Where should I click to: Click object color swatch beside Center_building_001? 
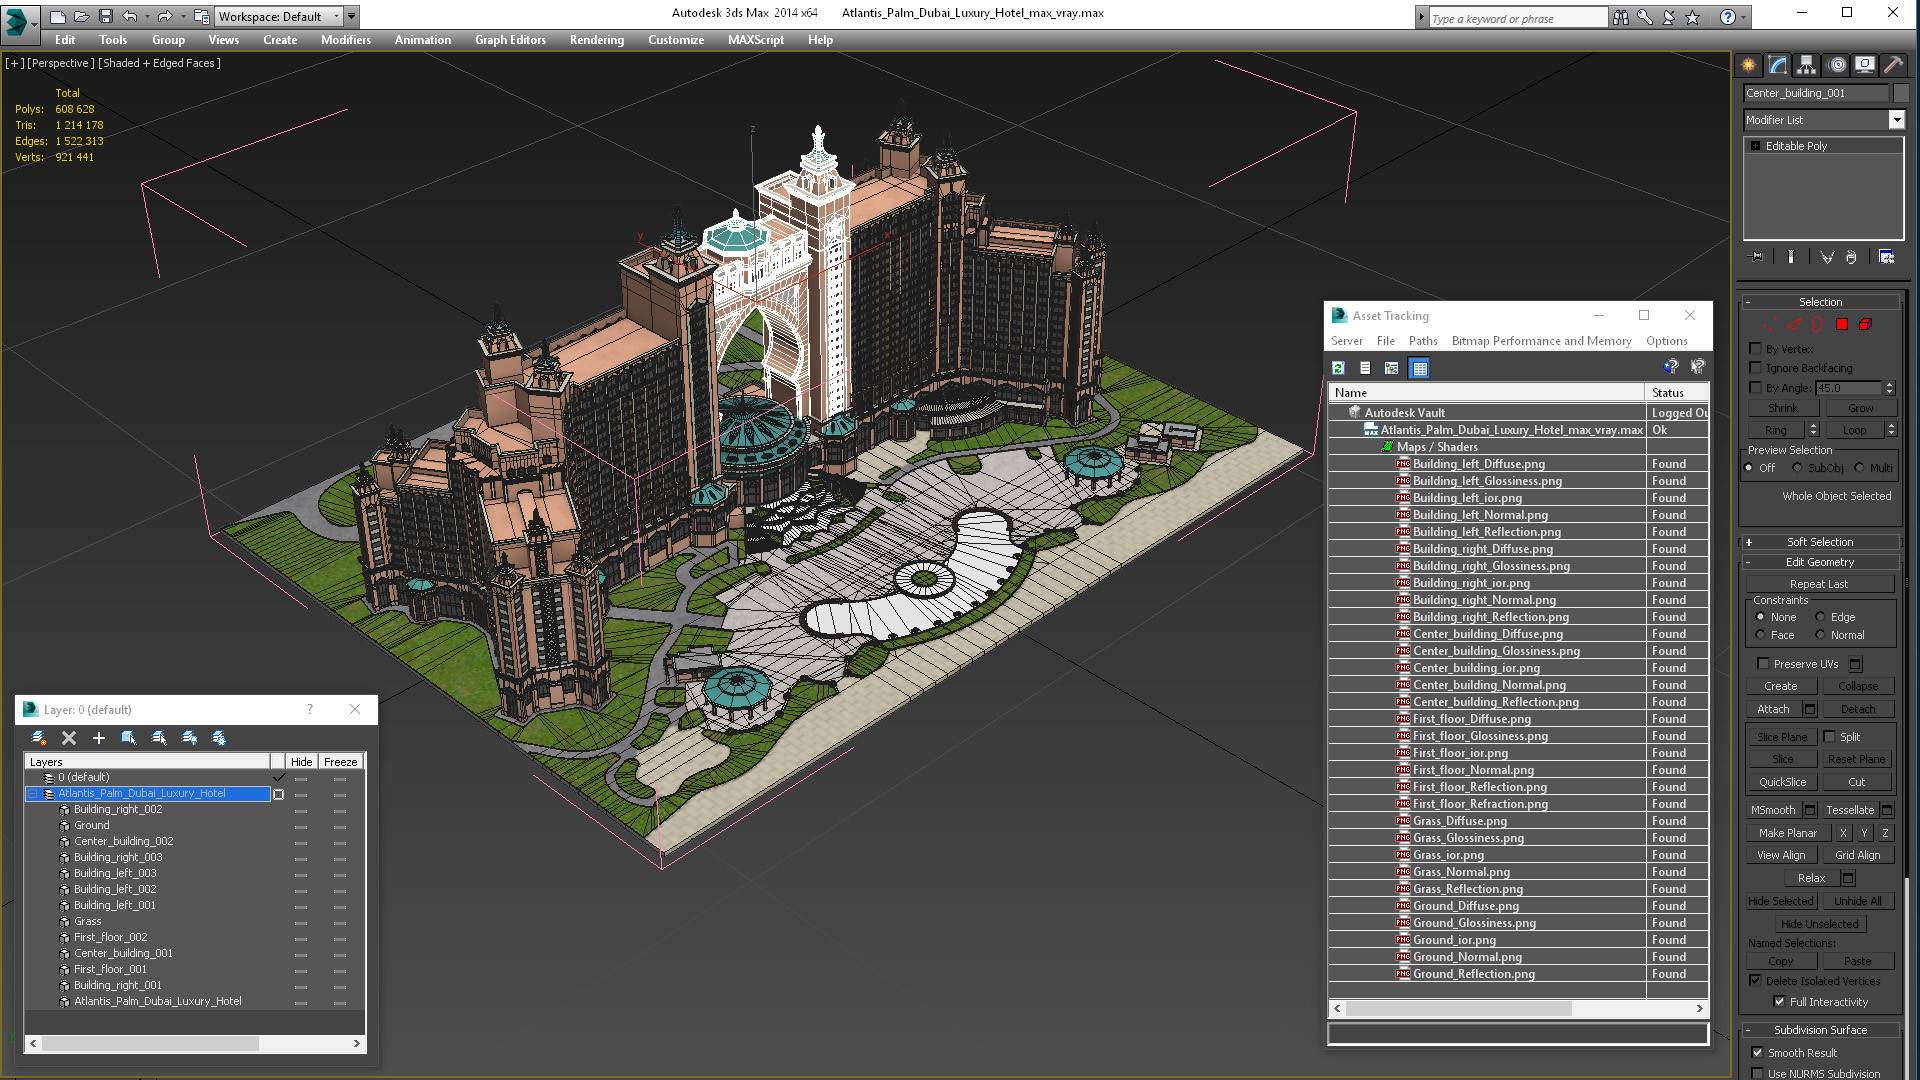click(1901, 93)
